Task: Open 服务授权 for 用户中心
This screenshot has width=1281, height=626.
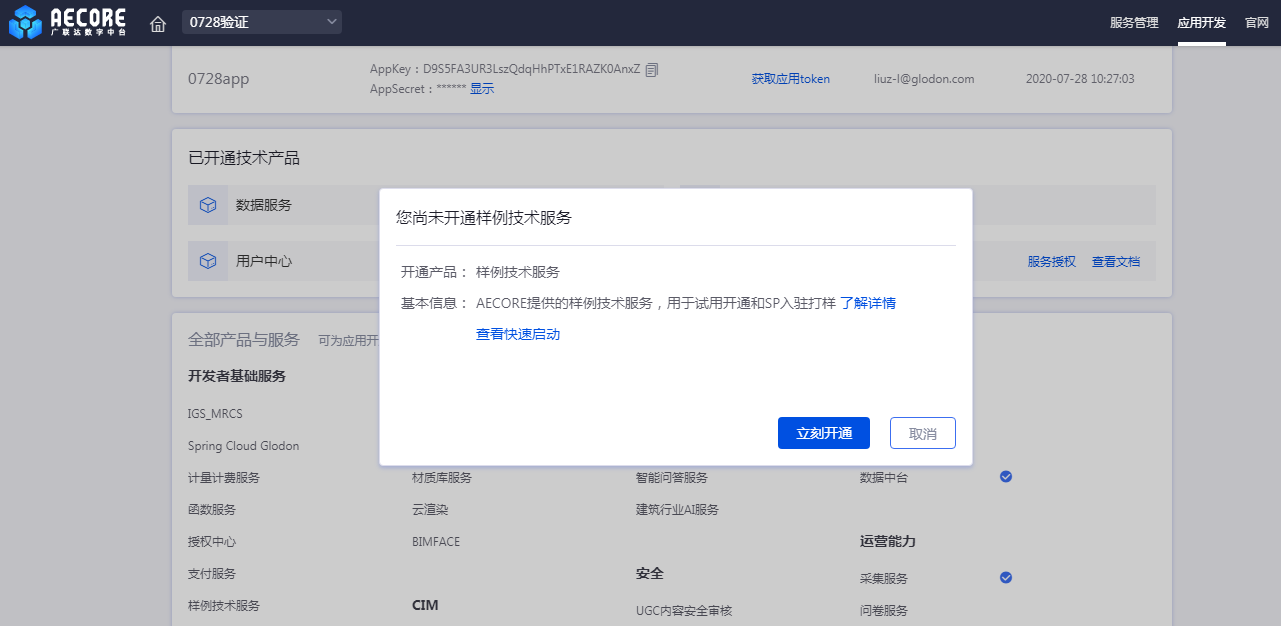Action: tap(1051, 261)
